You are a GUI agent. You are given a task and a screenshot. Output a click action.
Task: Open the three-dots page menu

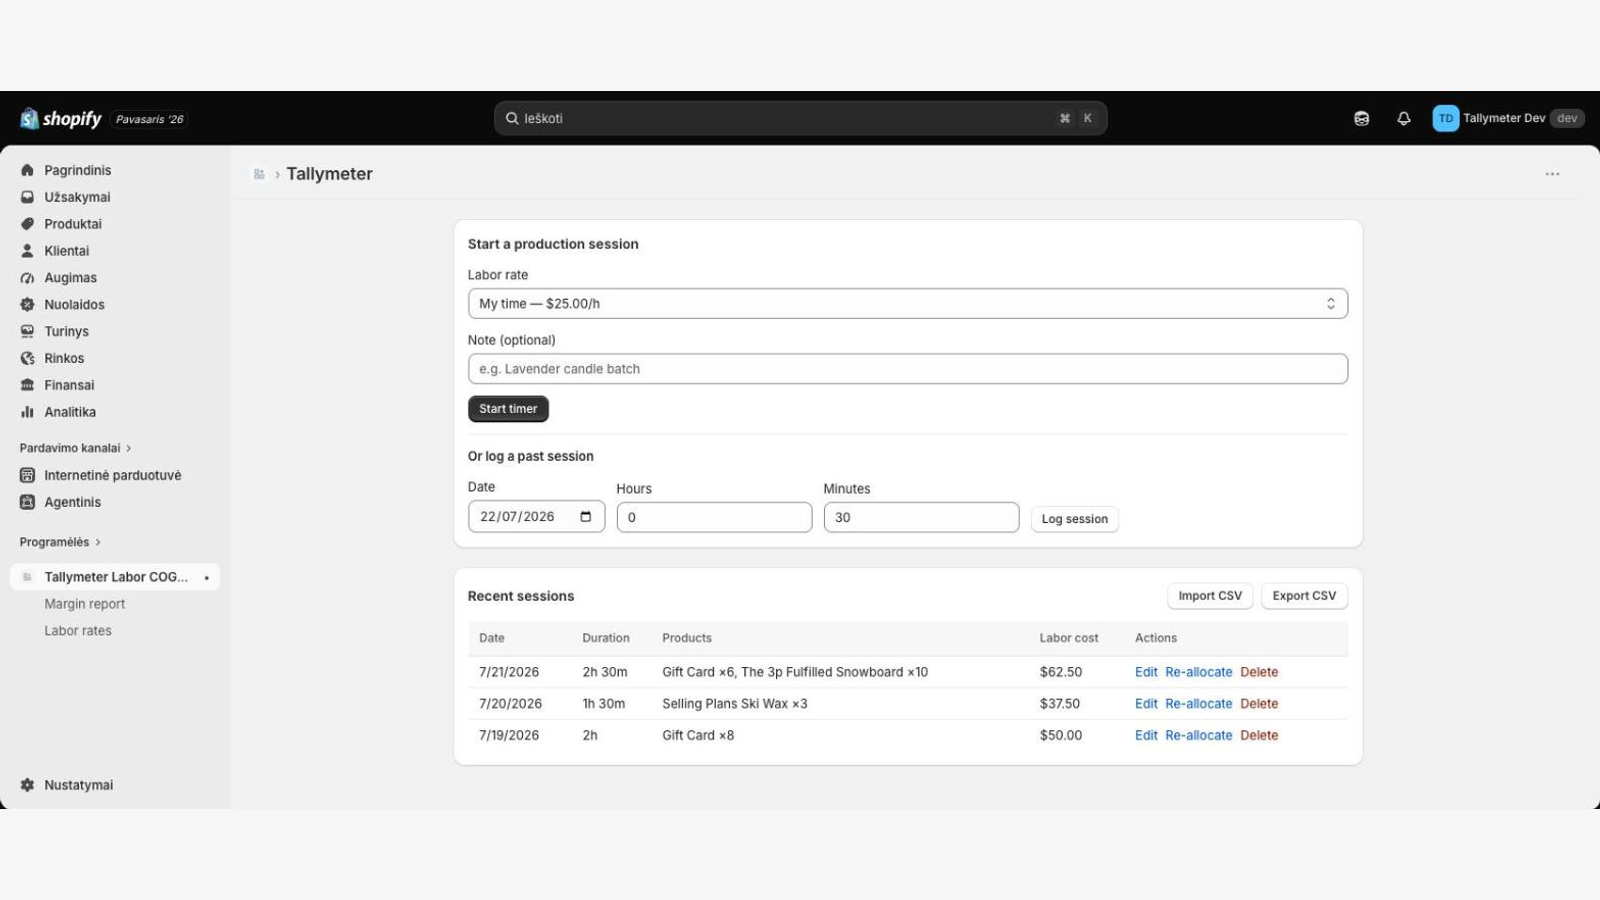click(x=1552, y=174)
